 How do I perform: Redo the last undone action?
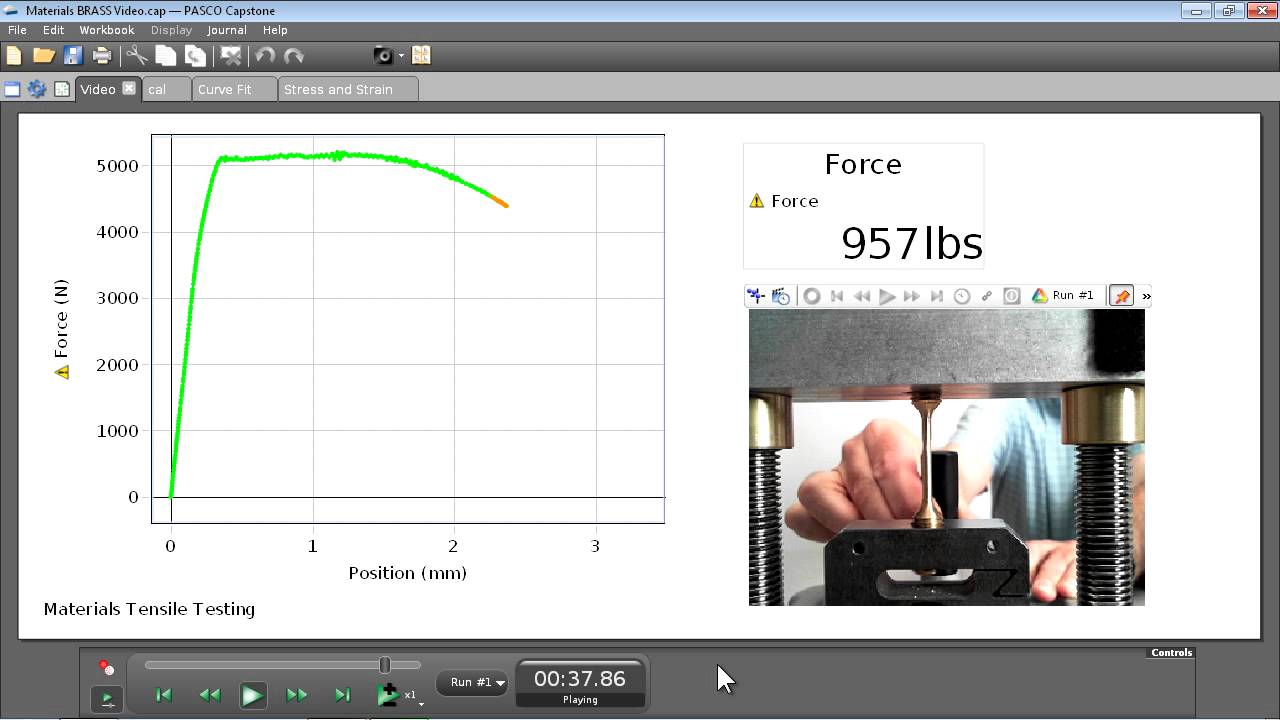pyautogui.click(x=294, y=56)
